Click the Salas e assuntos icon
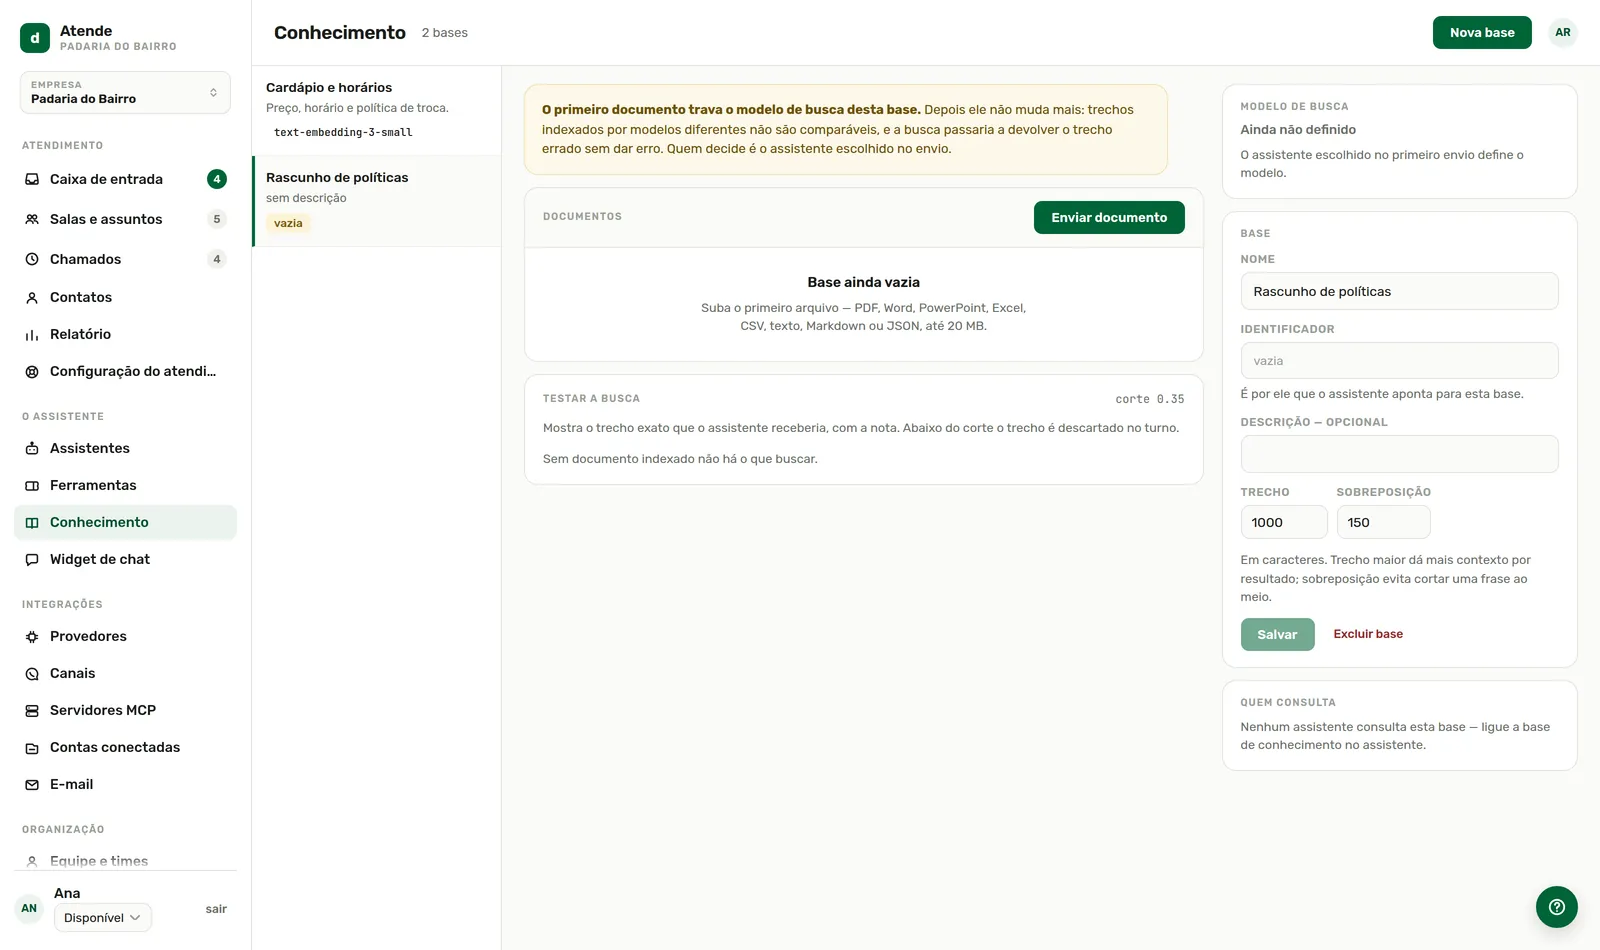Viewport: 1600px width, 950px height. tap(32, 219)
